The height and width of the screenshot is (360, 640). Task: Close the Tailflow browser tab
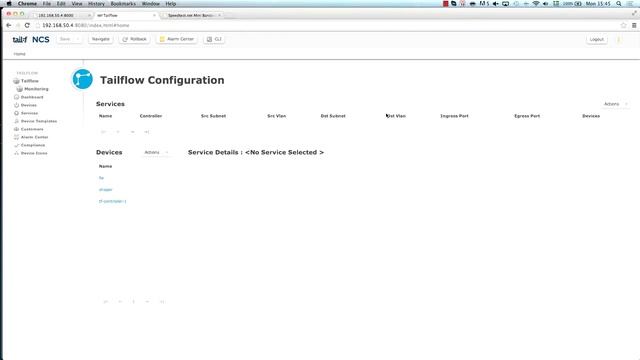point(154,16)
